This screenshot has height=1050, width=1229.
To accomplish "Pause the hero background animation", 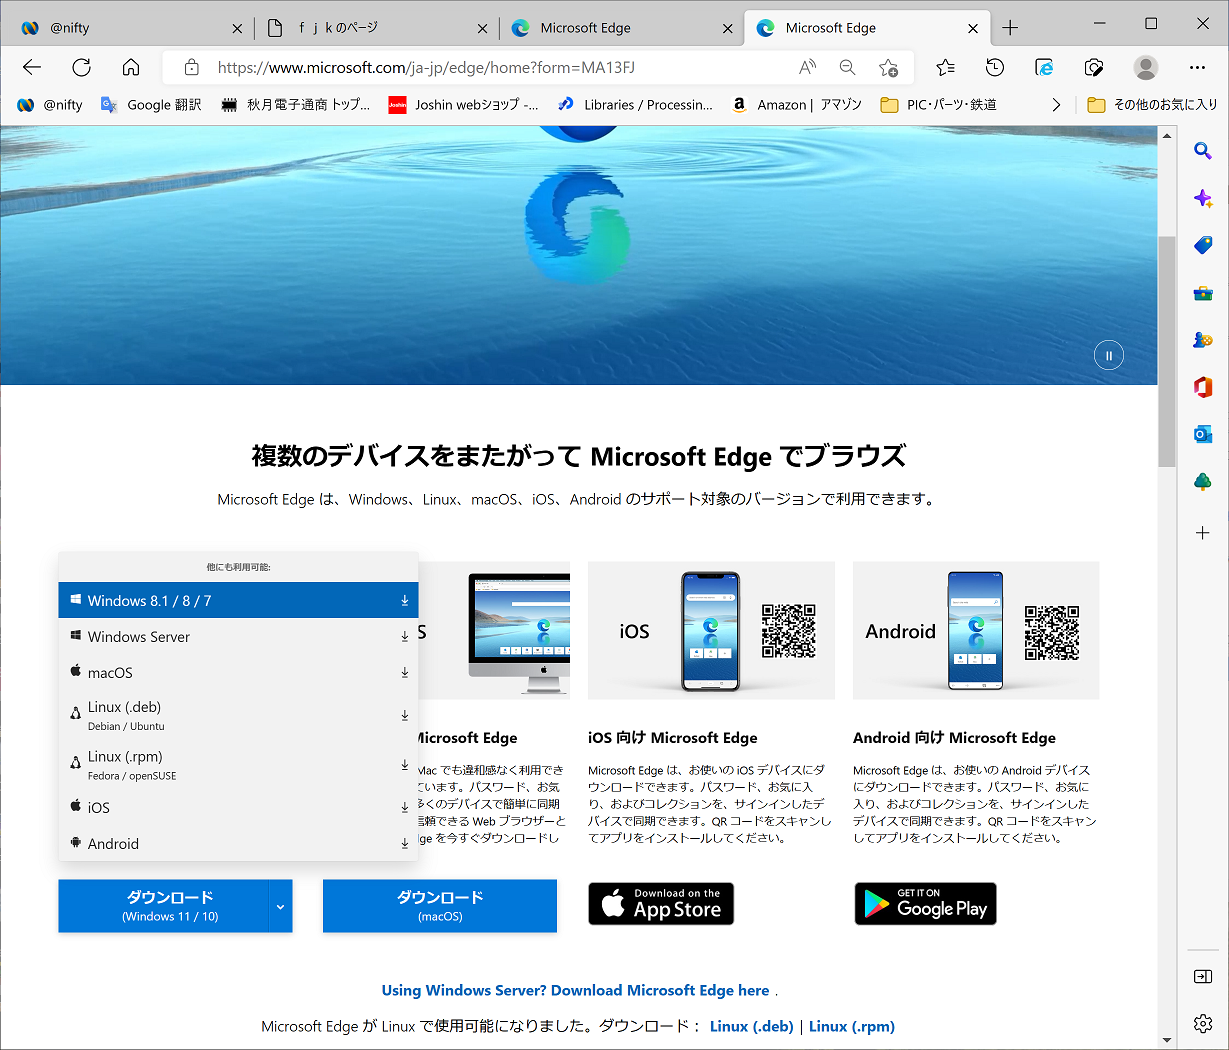I will pyautogui.click(x=1108, y=356).
